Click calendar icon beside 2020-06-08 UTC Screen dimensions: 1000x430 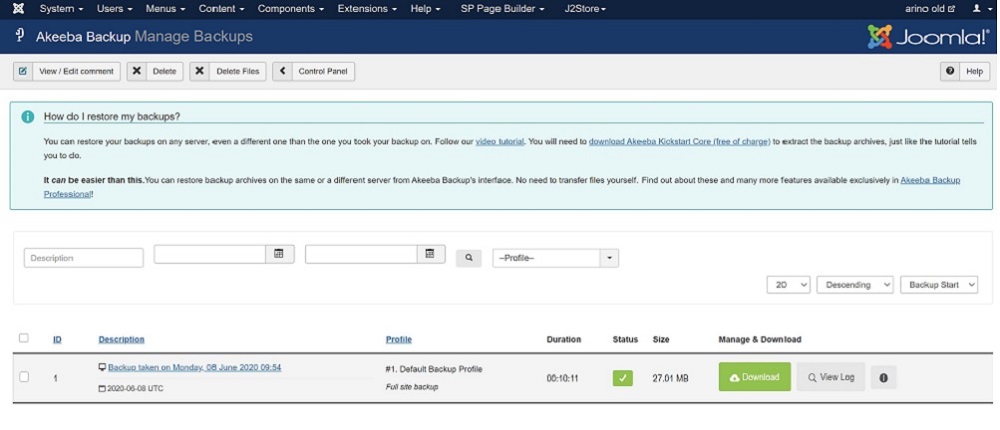click(102, 388)
